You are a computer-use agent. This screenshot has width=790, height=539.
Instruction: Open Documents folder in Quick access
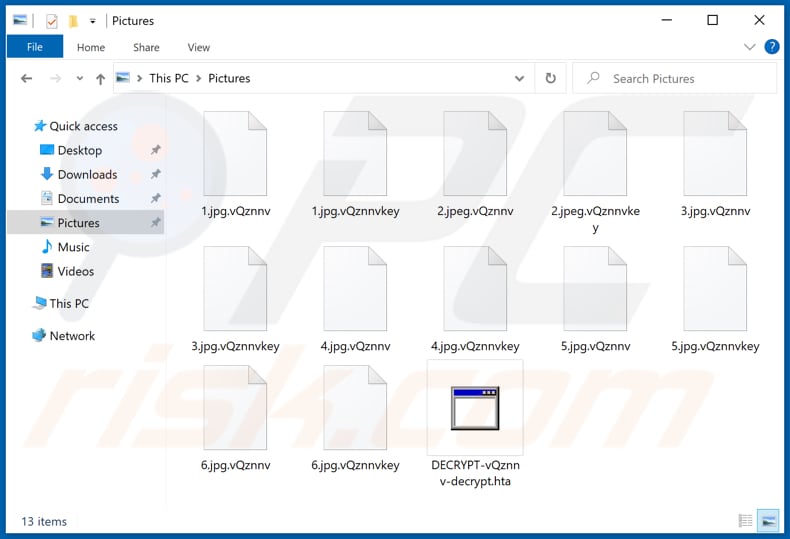88,199
